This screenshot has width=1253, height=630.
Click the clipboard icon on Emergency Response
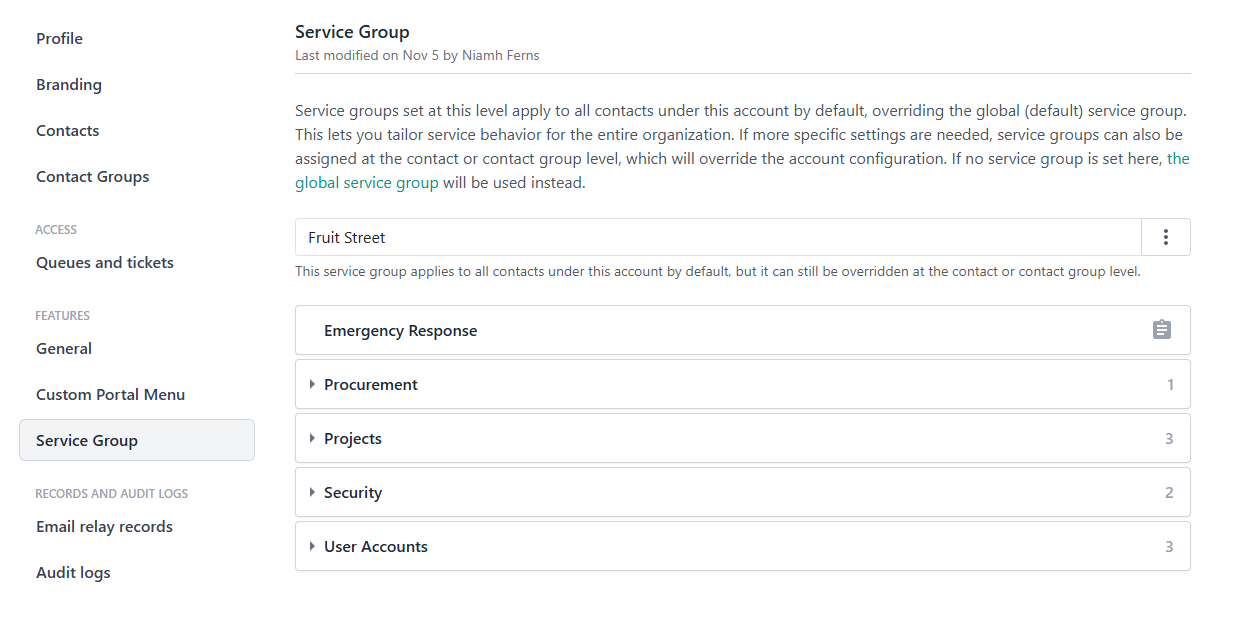[1161, 330]
